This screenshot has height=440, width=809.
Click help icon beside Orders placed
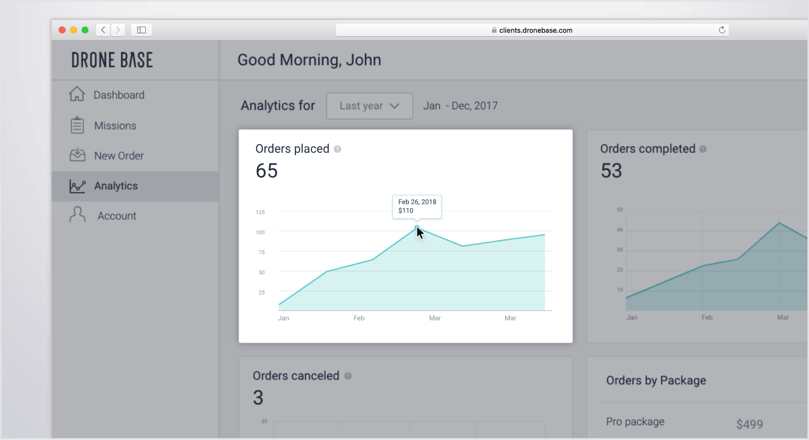pyautogui.click(x=337, y=149)
